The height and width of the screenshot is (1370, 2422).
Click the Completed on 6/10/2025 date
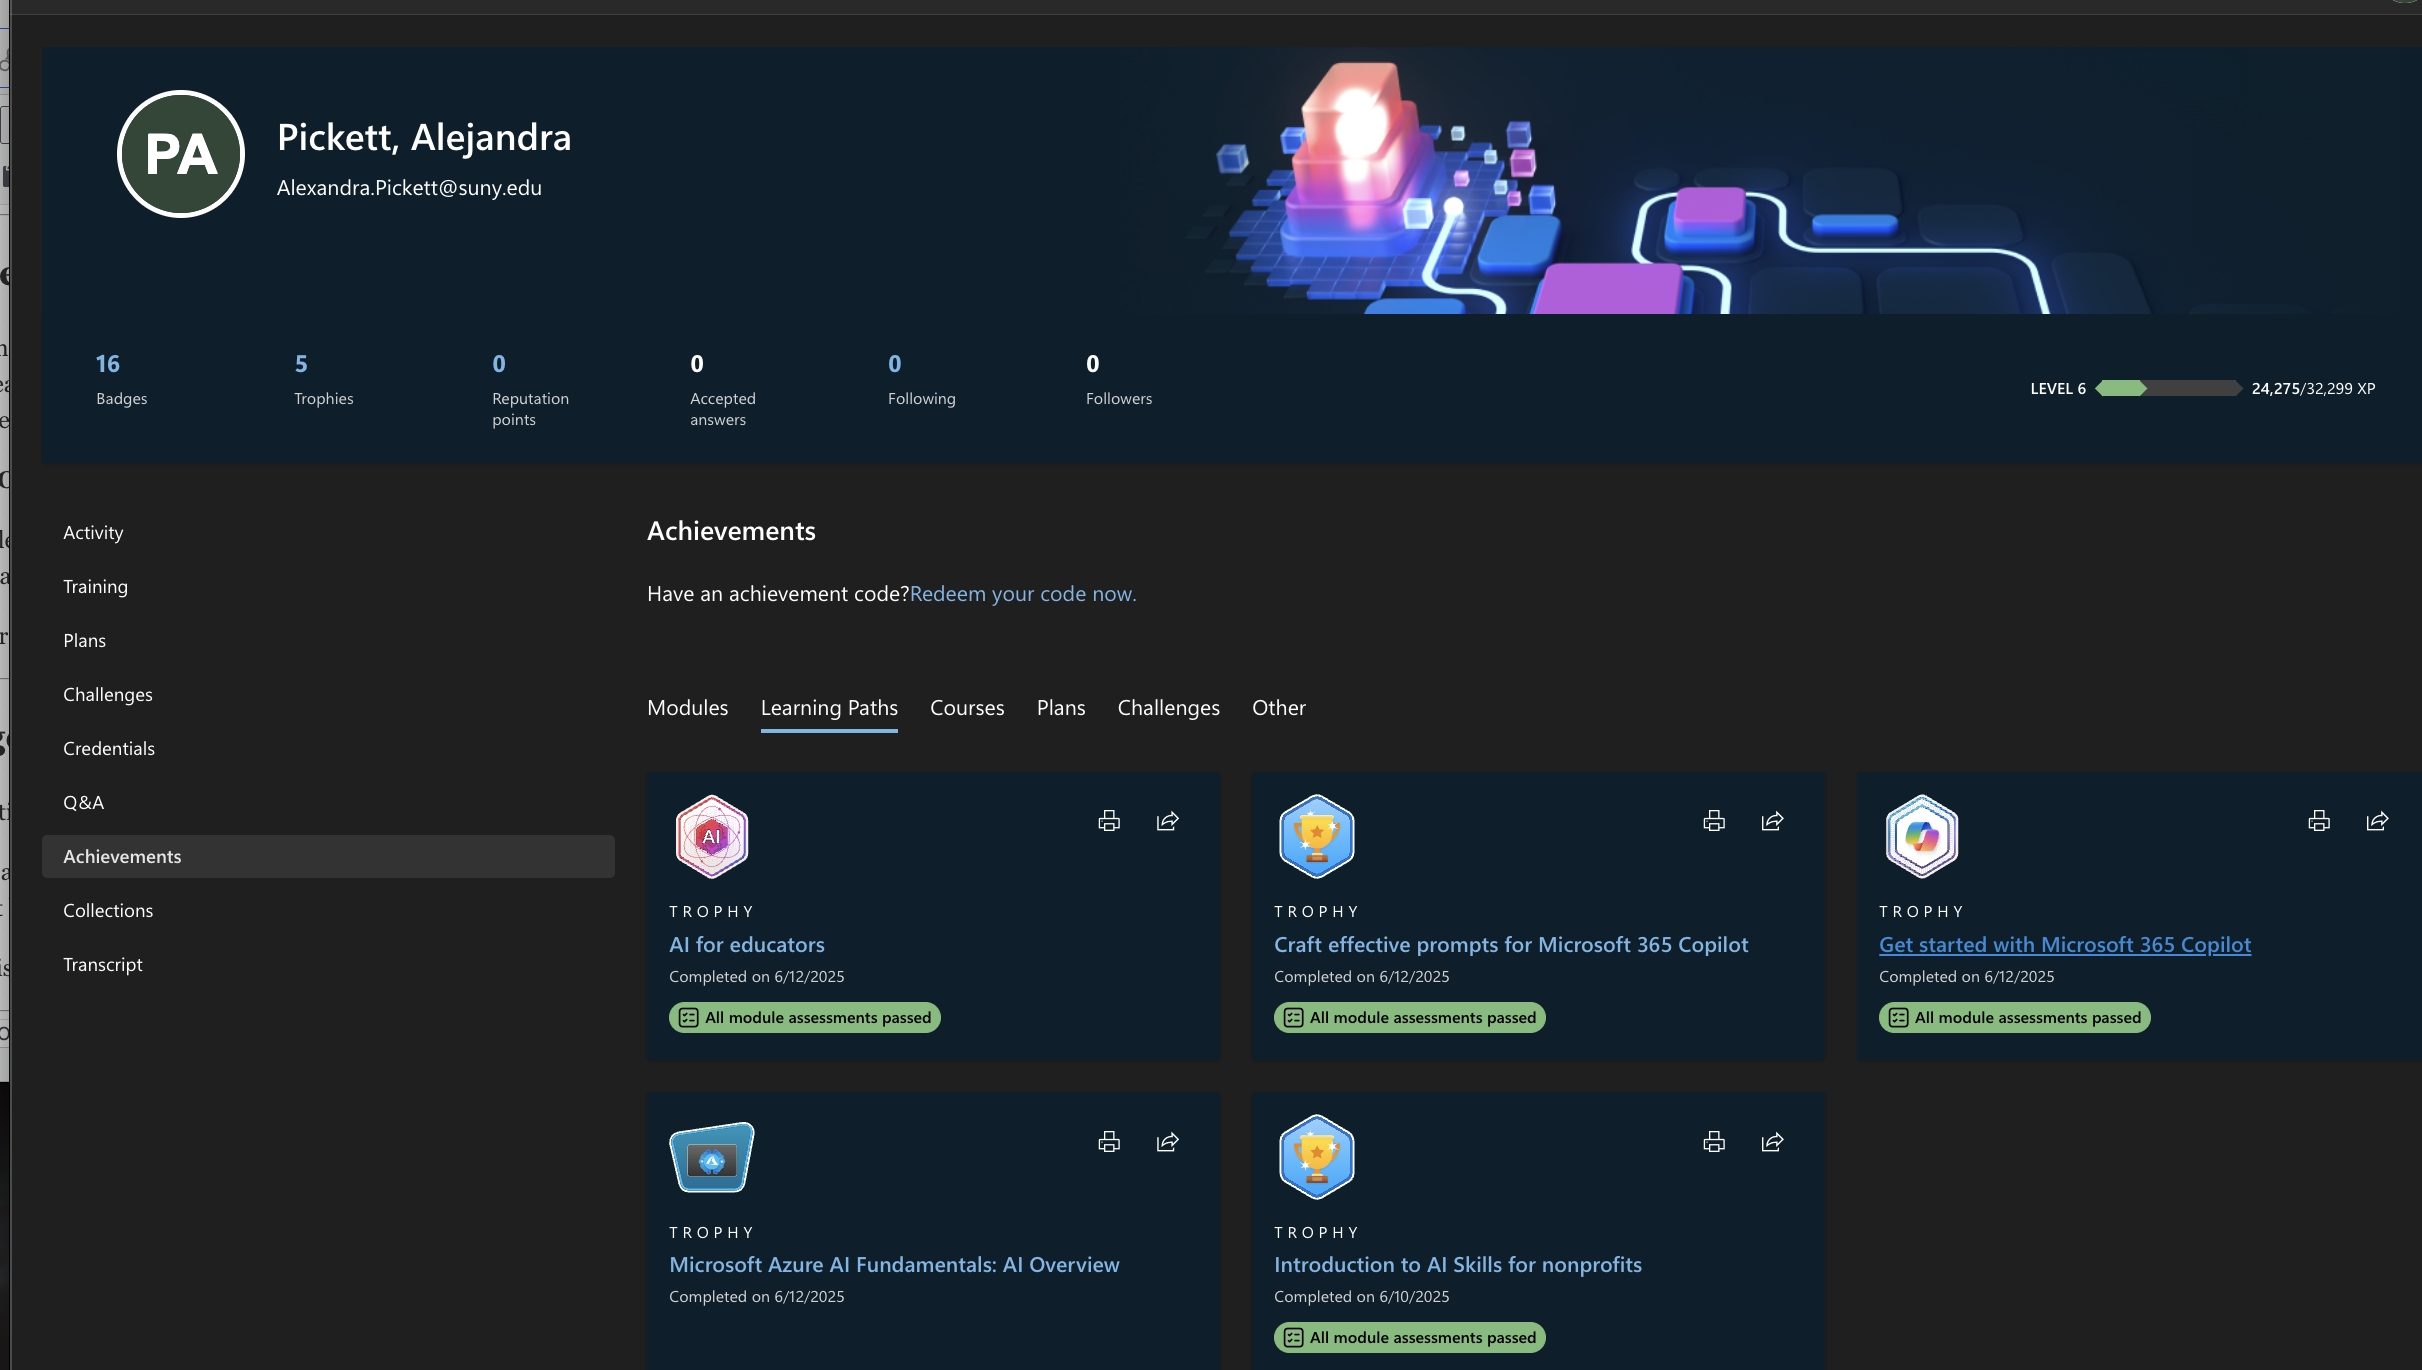pyautogui.click(x=1362, y=1297)
